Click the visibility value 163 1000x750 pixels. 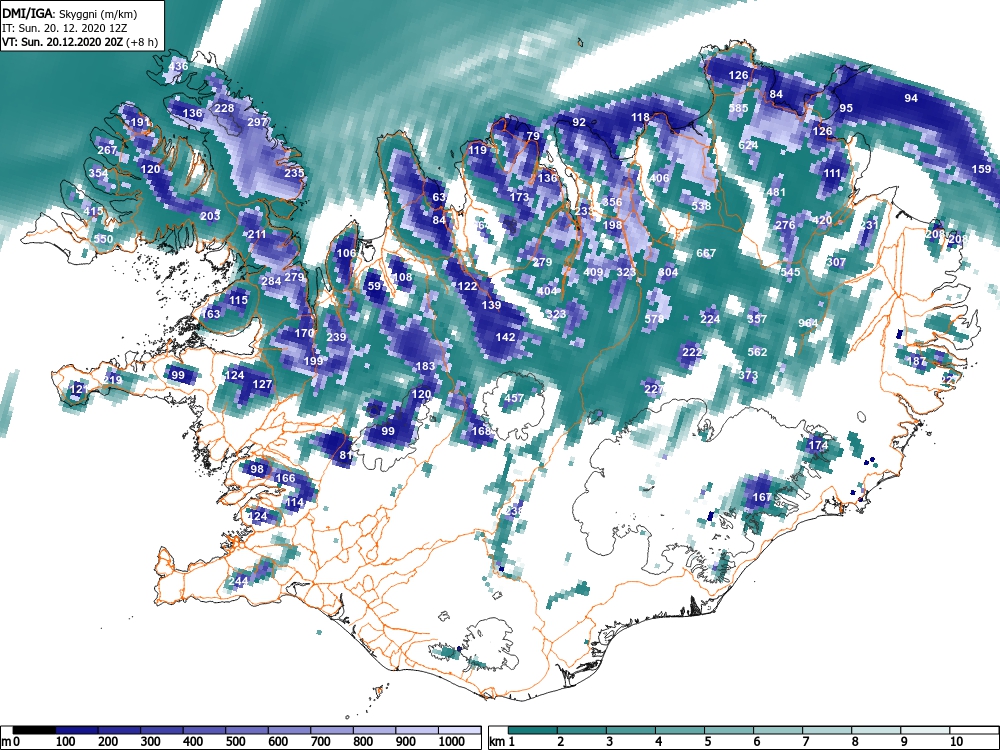pos(210,313)
